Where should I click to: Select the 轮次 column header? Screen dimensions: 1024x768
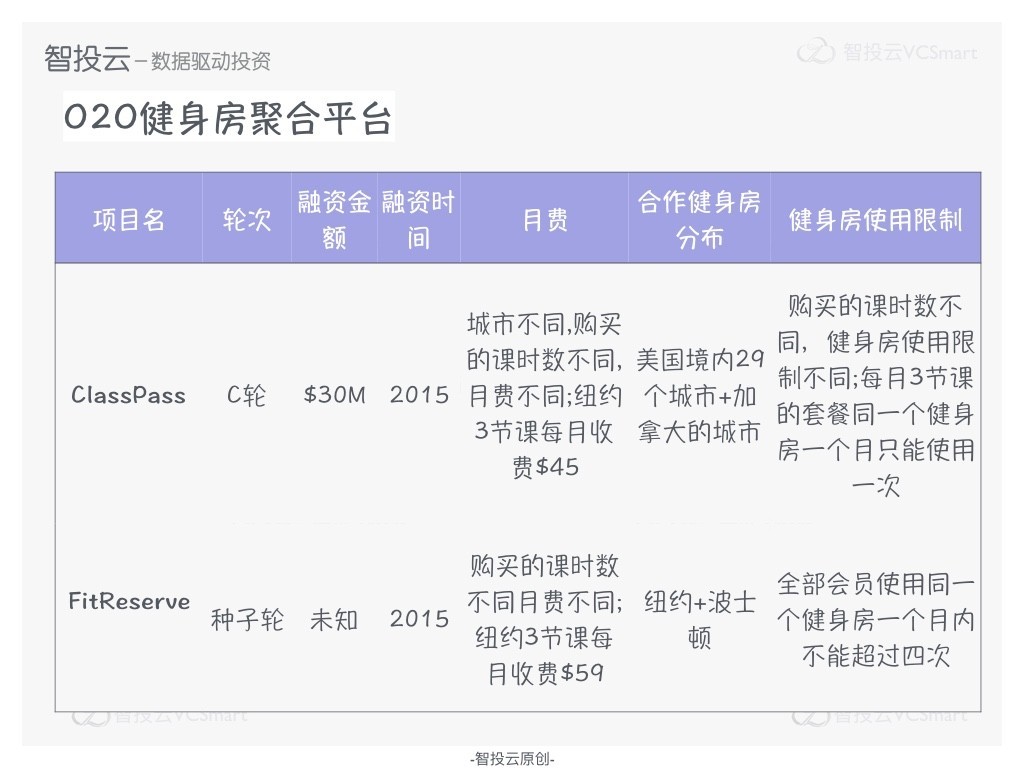246,219
